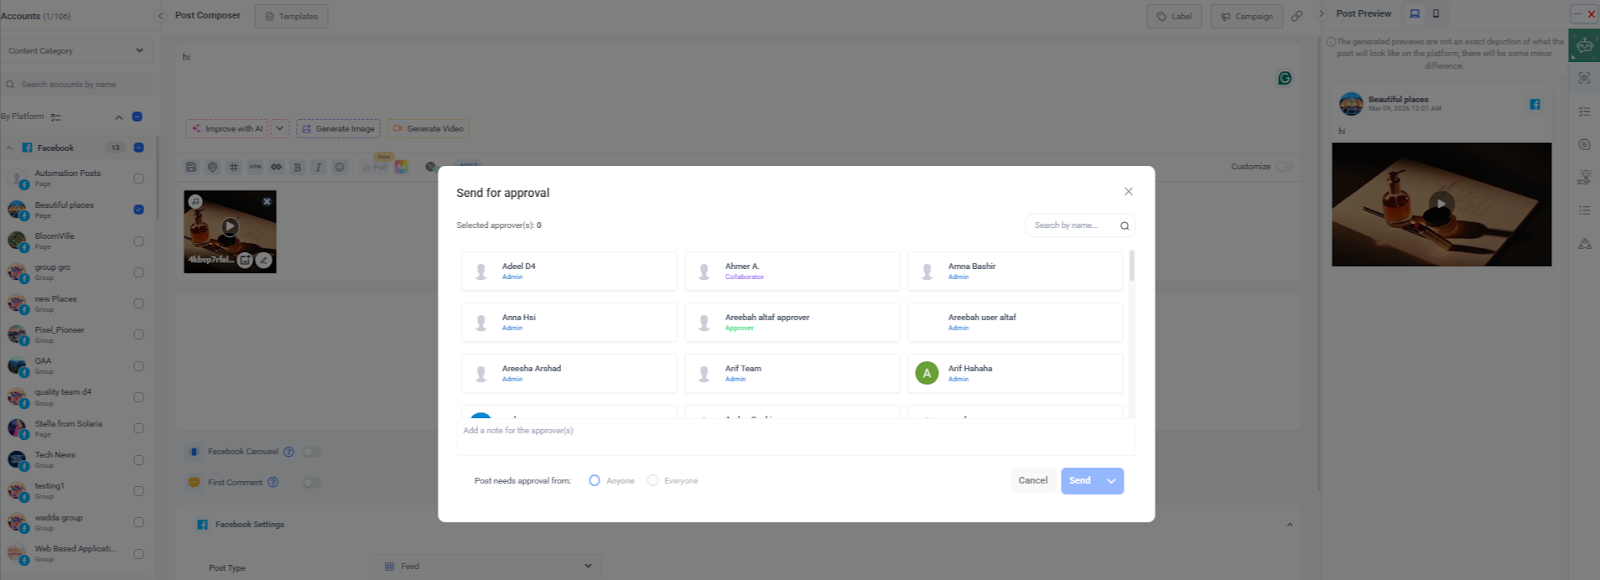Open the emoji picker
The image size is (1600, 580).
tap(340, 167)
